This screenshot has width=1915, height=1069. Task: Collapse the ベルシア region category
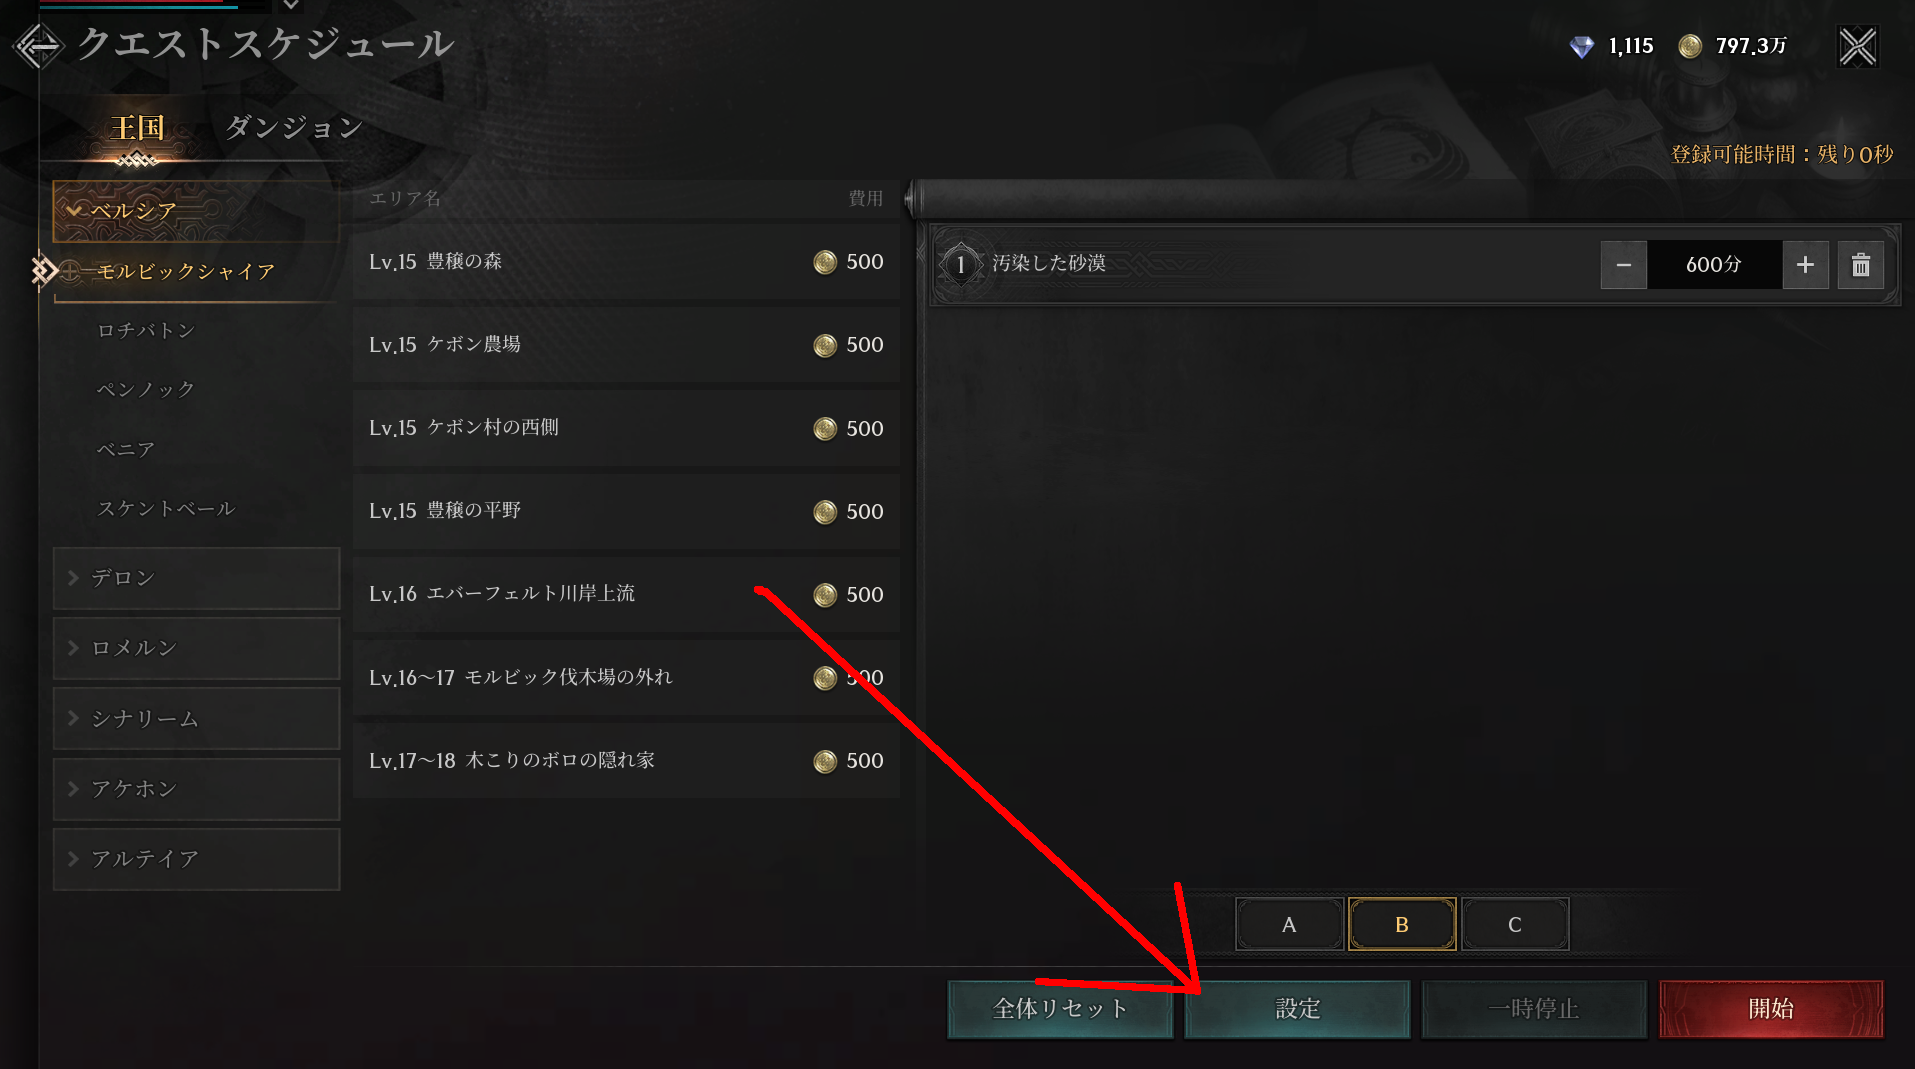tap(196, 211)
